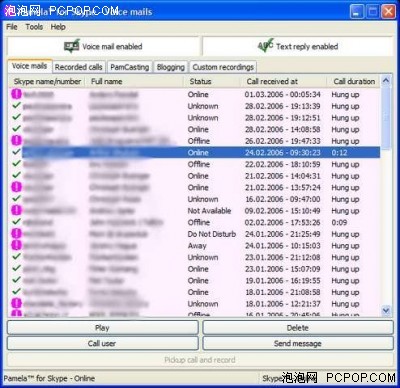Click the voice mail enabled checkmark icon

point(72,46)
